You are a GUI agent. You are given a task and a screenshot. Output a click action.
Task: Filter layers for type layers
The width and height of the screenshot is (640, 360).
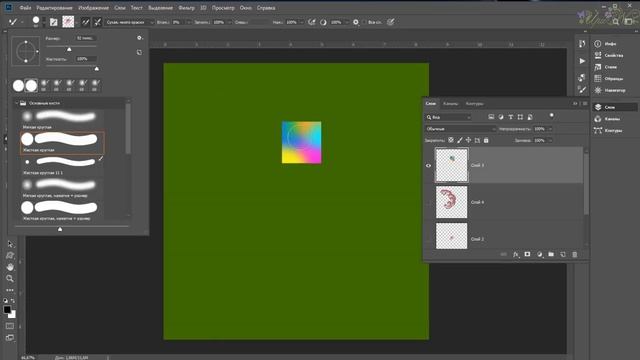click(x=511, y=117)
